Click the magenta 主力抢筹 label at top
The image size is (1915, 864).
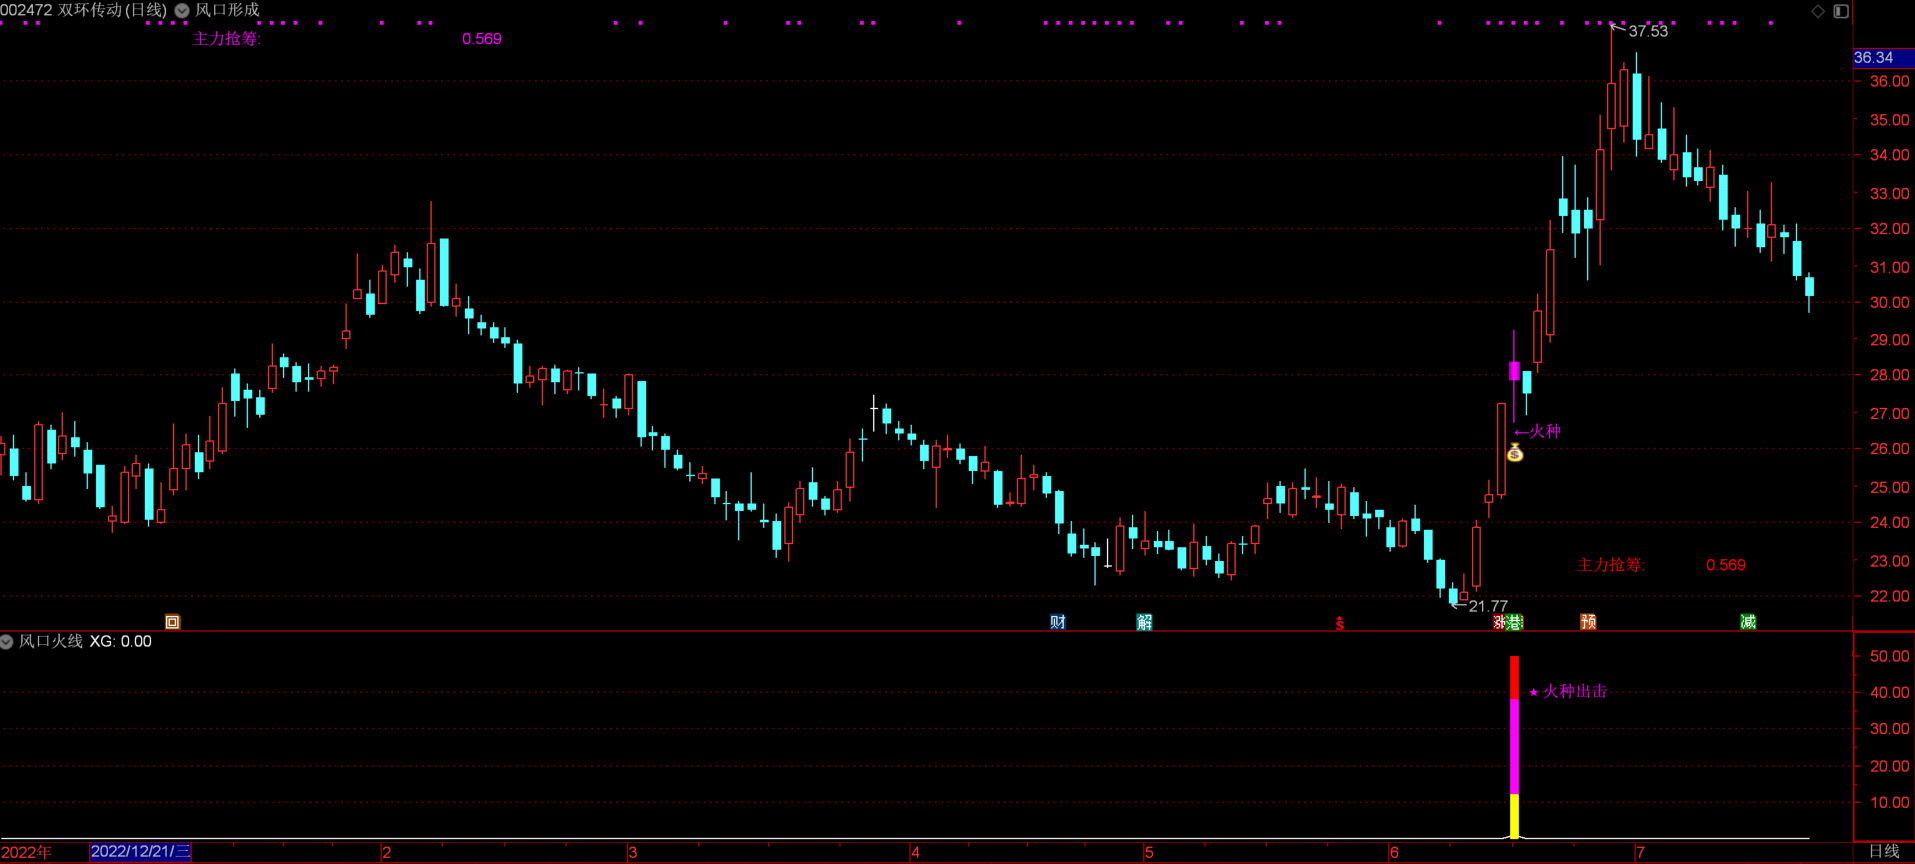226,39
